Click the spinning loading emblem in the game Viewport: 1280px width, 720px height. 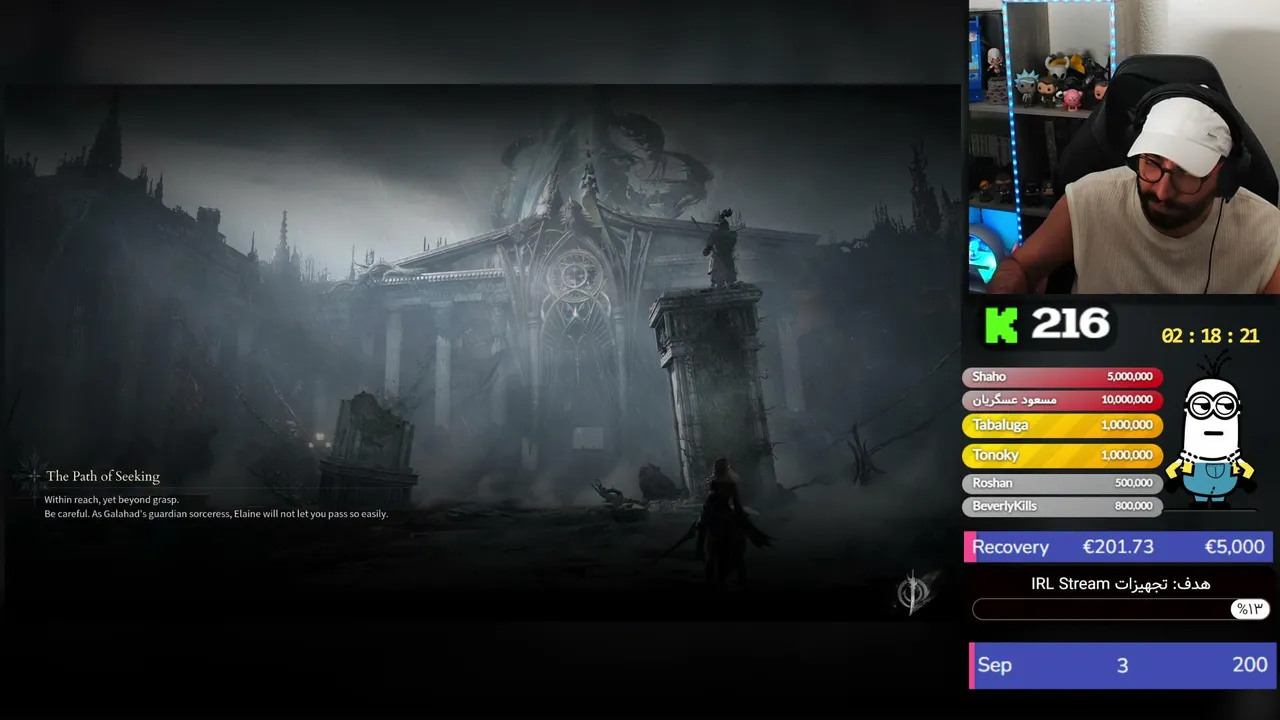coord(914,592)
